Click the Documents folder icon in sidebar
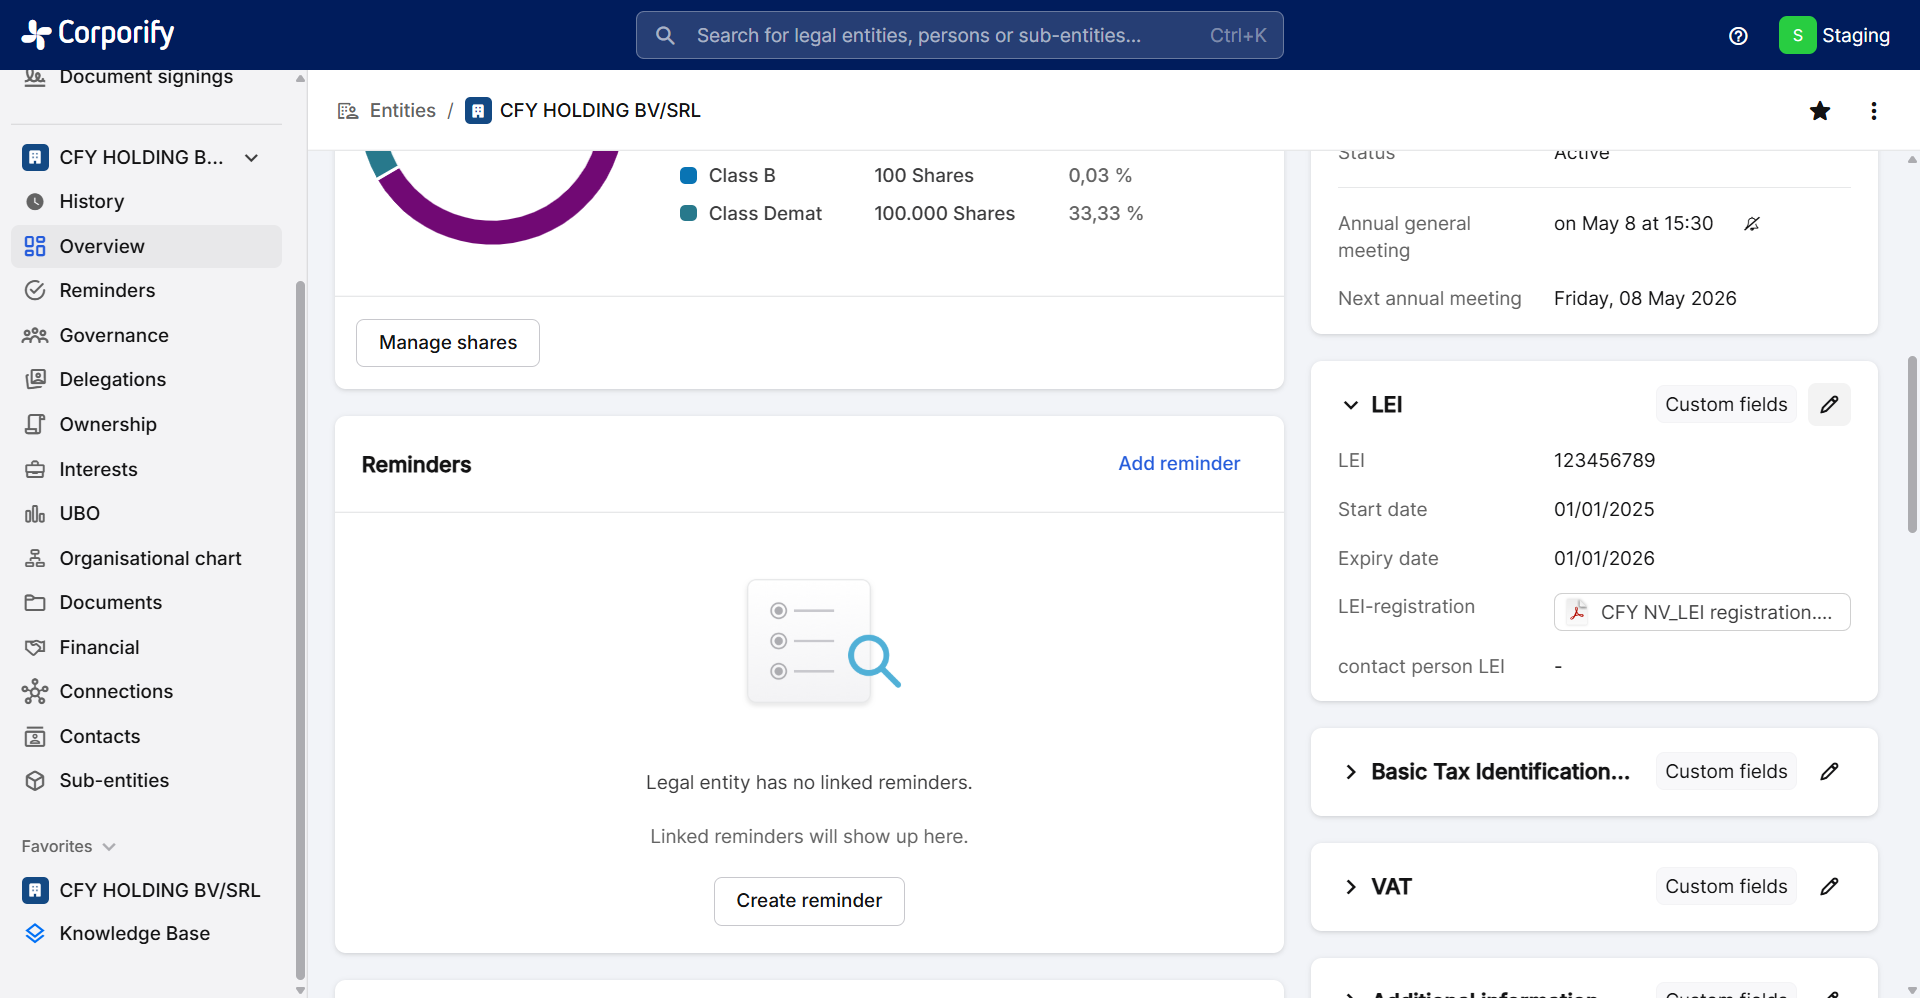 pyautogui.click(x=35, y=602)
